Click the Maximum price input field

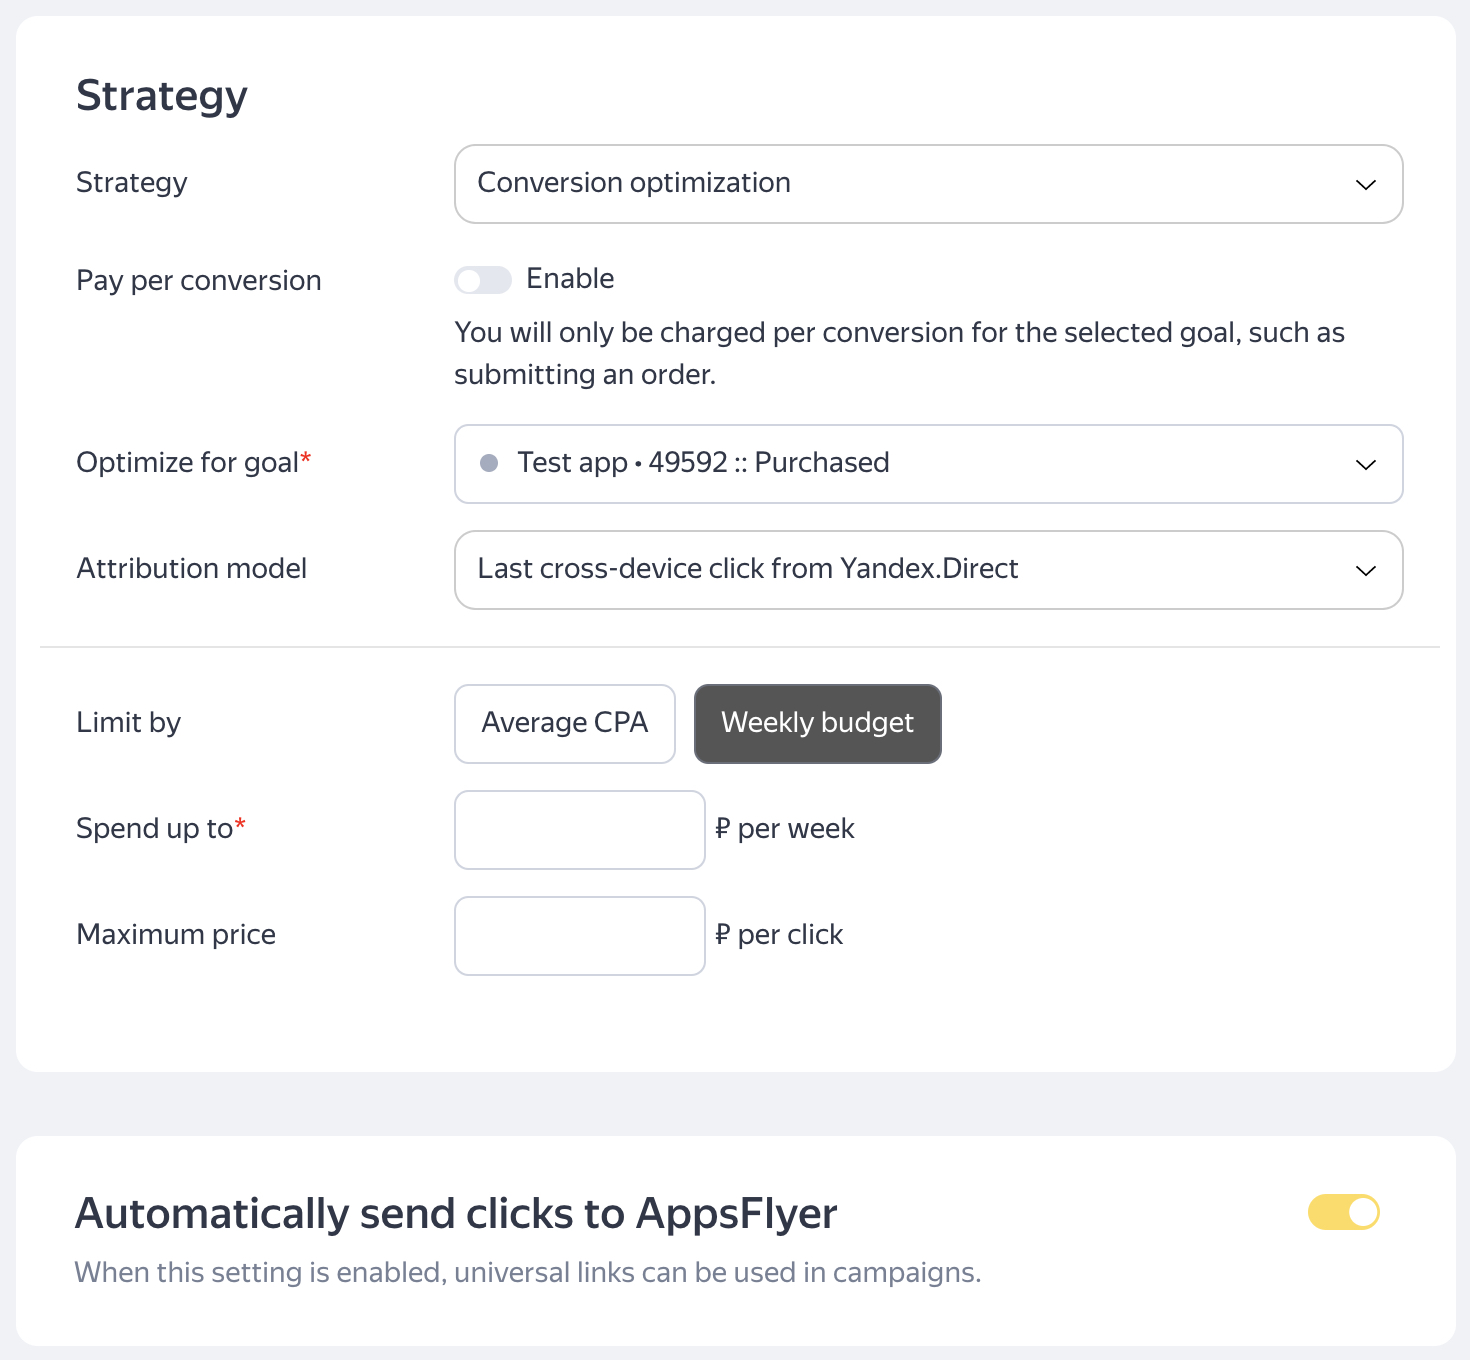[580, 936]
